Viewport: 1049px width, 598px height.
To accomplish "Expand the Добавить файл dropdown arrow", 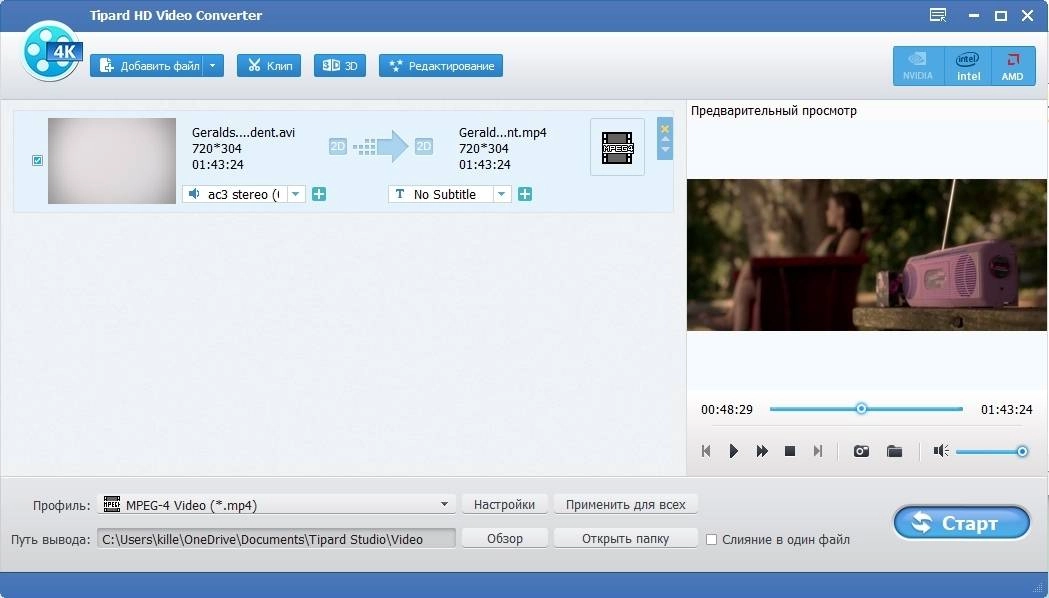I will click(x=213, y=66).
